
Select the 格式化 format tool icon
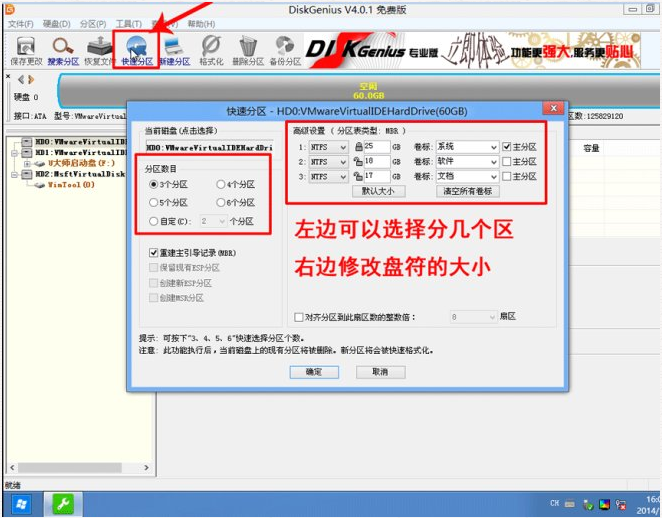pos(212,51)
